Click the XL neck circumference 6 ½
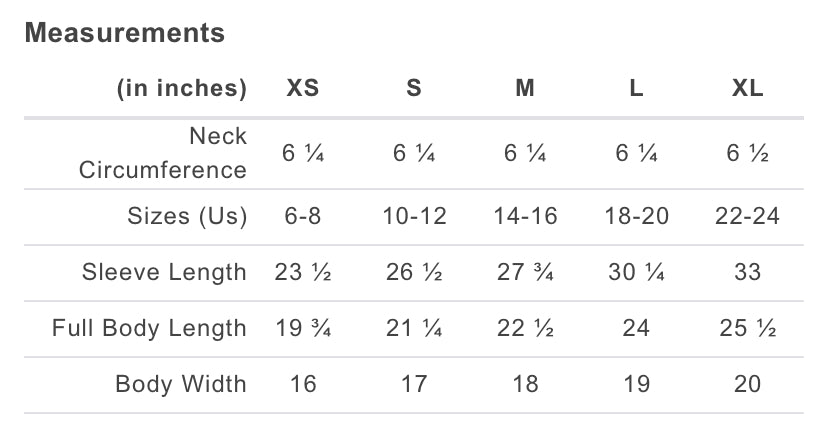The image size is (828, 441). 747,153
